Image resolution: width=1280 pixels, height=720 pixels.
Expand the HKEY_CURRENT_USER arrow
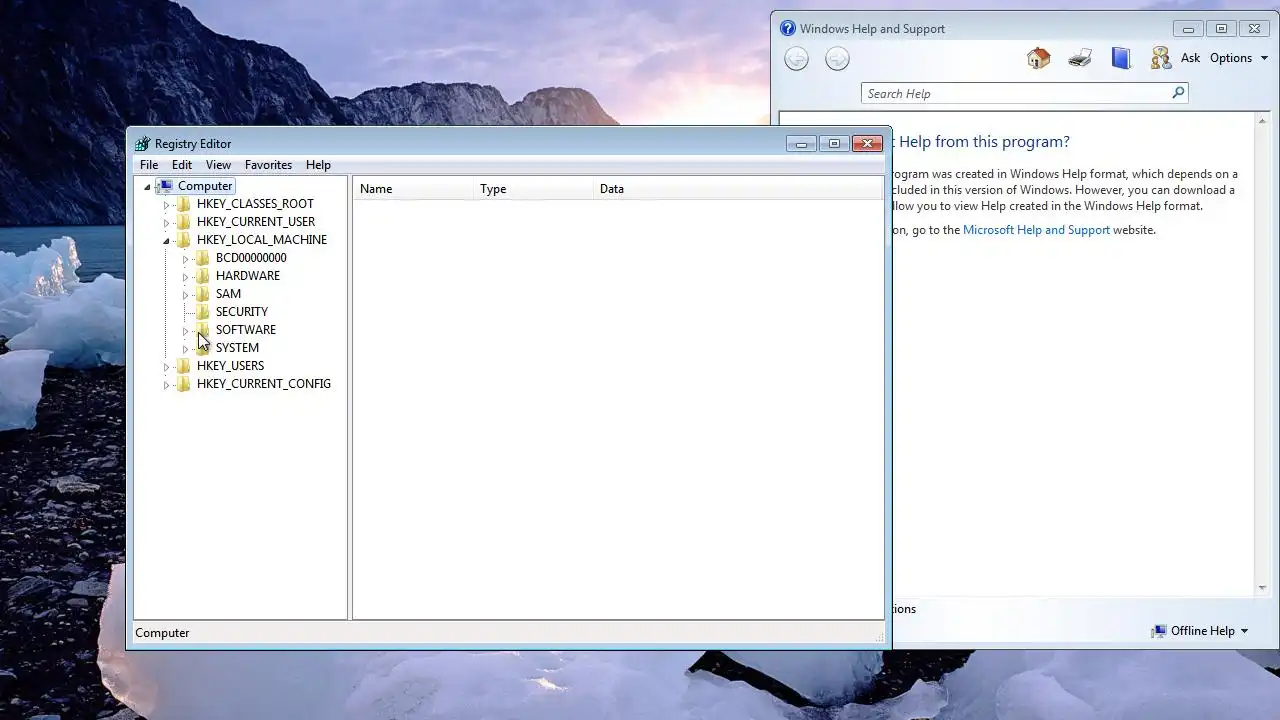tap(166, 223)
